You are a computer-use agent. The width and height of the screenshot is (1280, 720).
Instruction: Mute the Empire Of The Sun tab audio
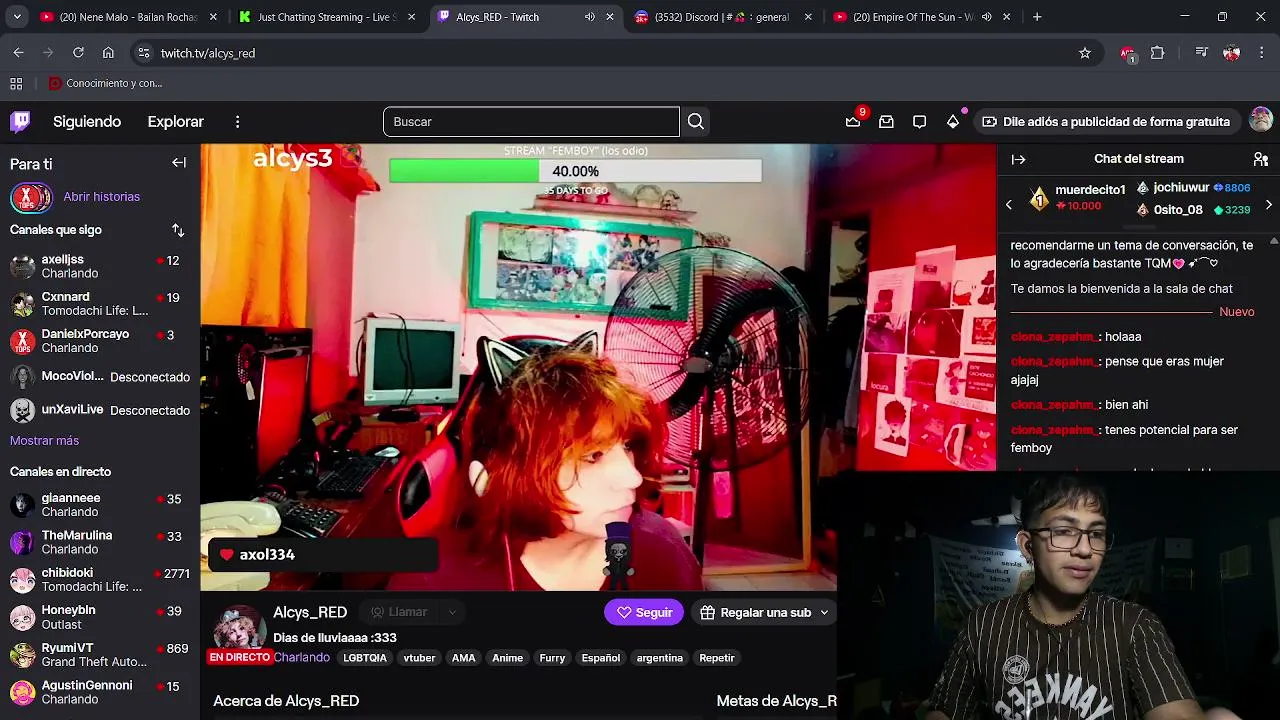987,17
